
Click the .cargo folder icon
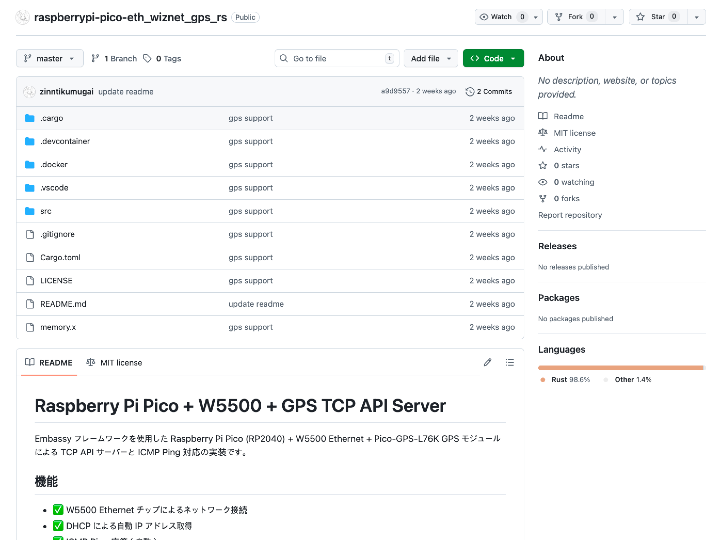coord(30,118)
